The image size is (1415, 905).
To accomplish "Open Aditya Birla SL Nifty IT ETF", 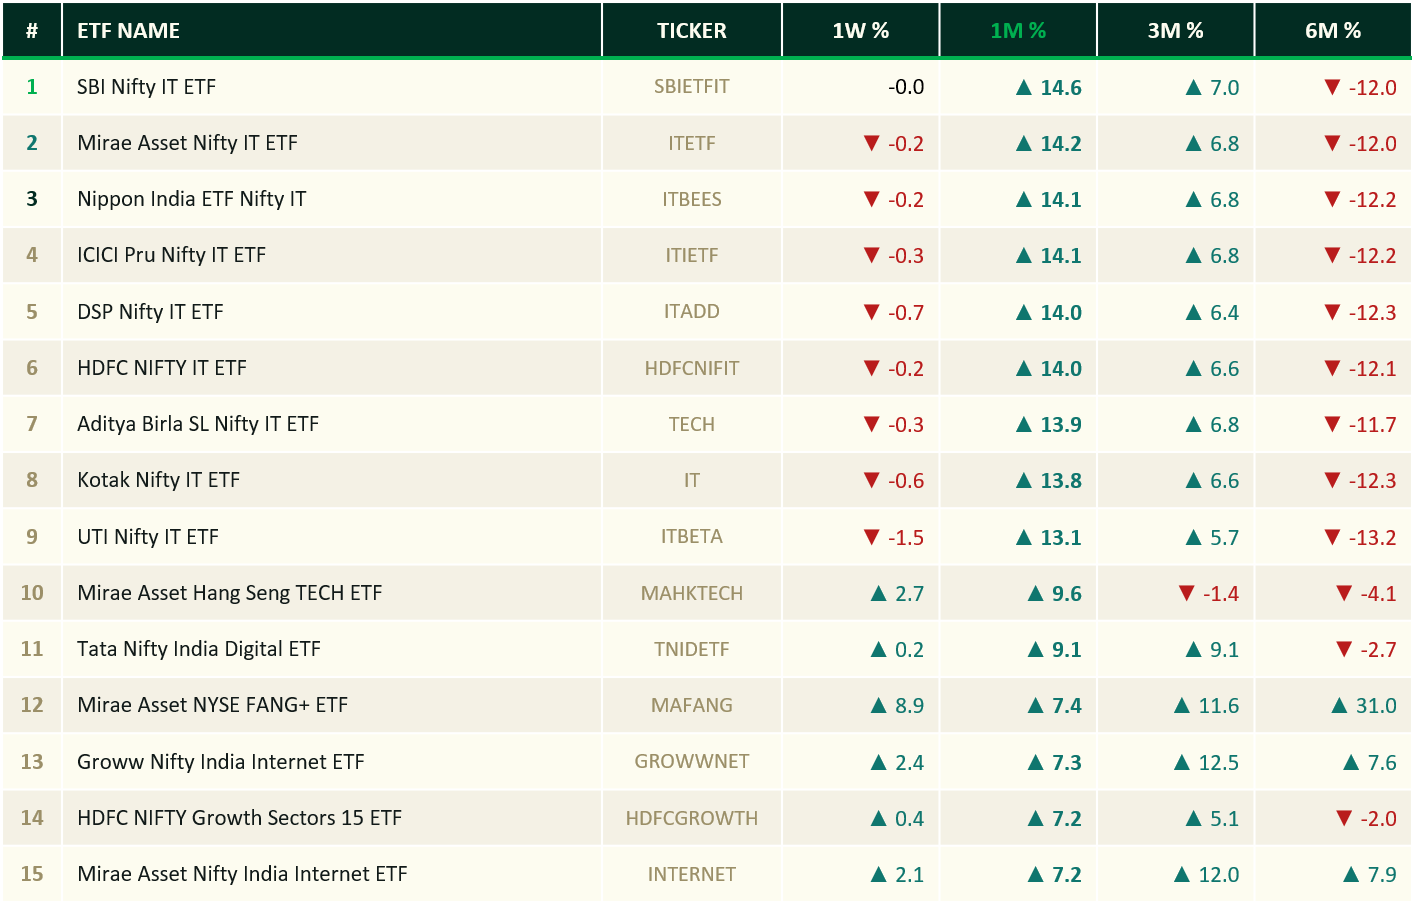I will coord(198,424).
